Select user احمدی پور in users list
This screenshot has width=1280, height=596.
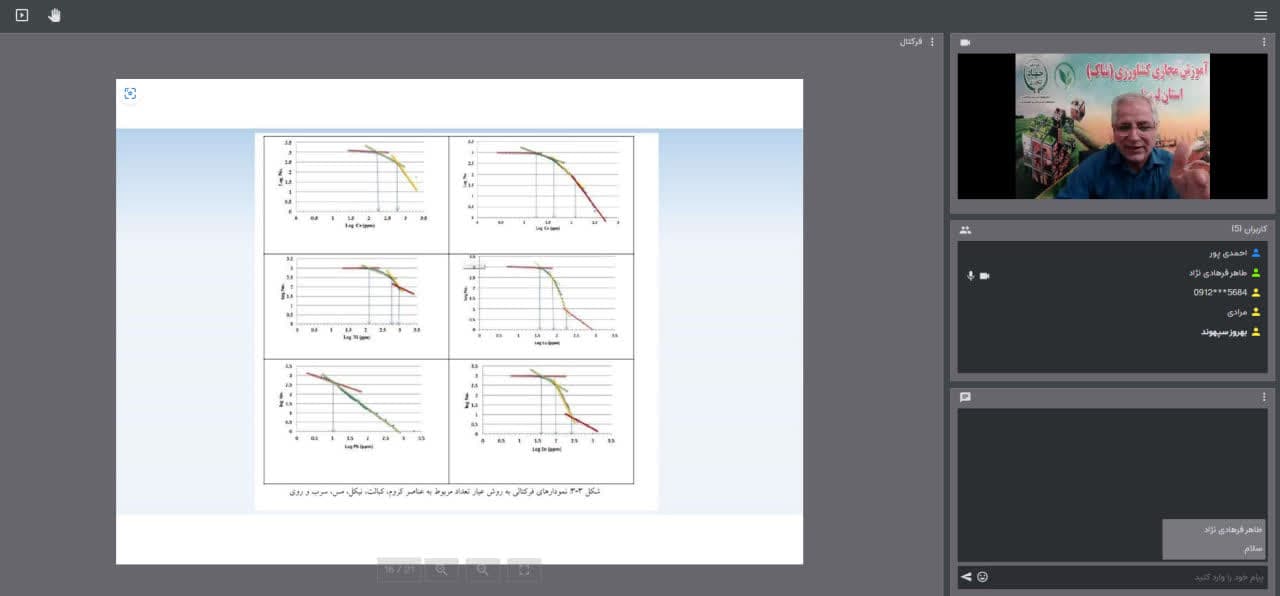coord(1224,254)
